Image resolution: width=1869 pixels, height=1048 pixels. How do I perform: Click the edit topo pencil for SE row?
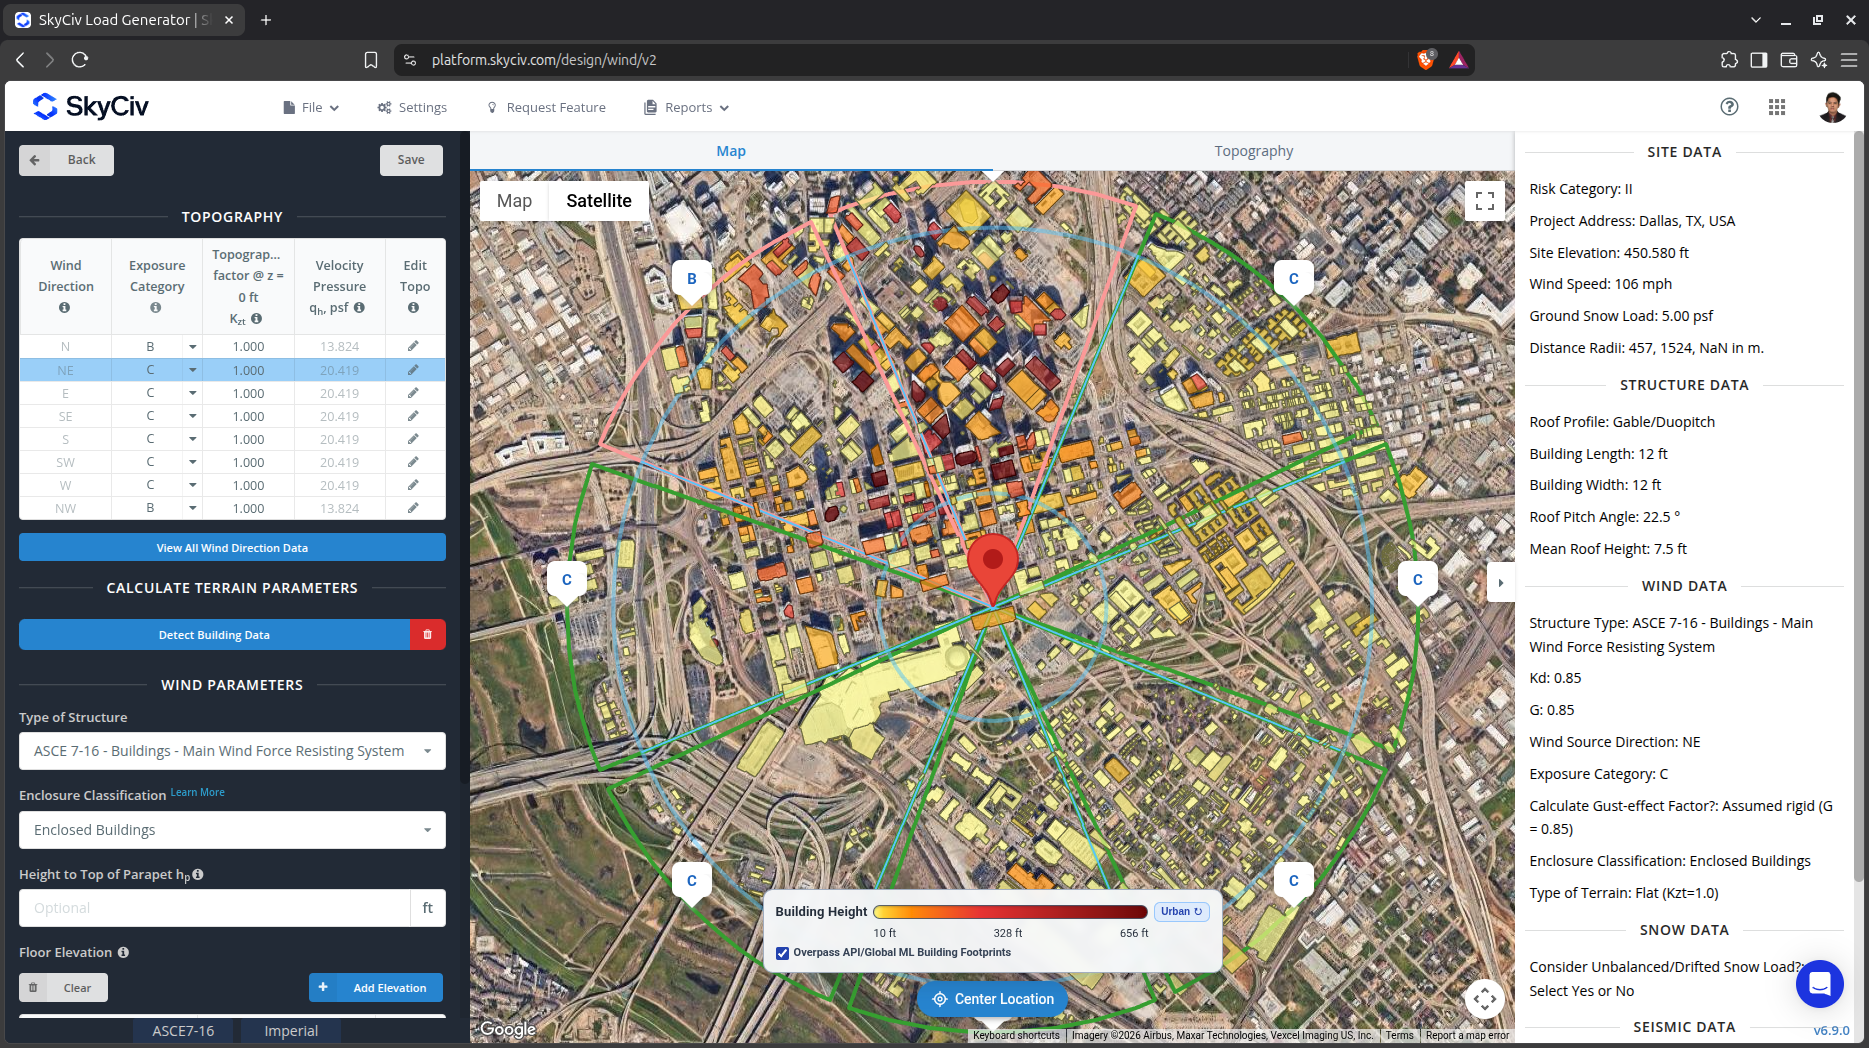(413, 416)
